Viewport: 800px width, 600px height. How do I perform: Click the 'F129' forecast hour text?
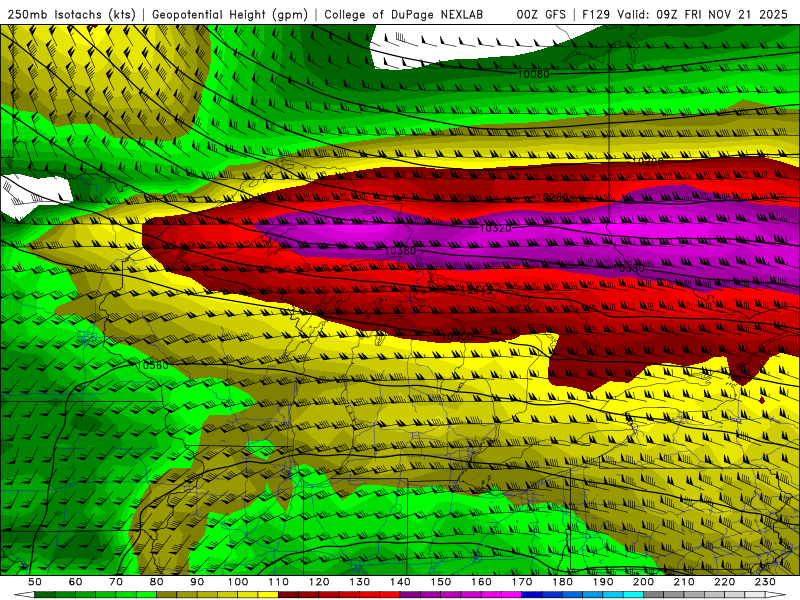596,15
